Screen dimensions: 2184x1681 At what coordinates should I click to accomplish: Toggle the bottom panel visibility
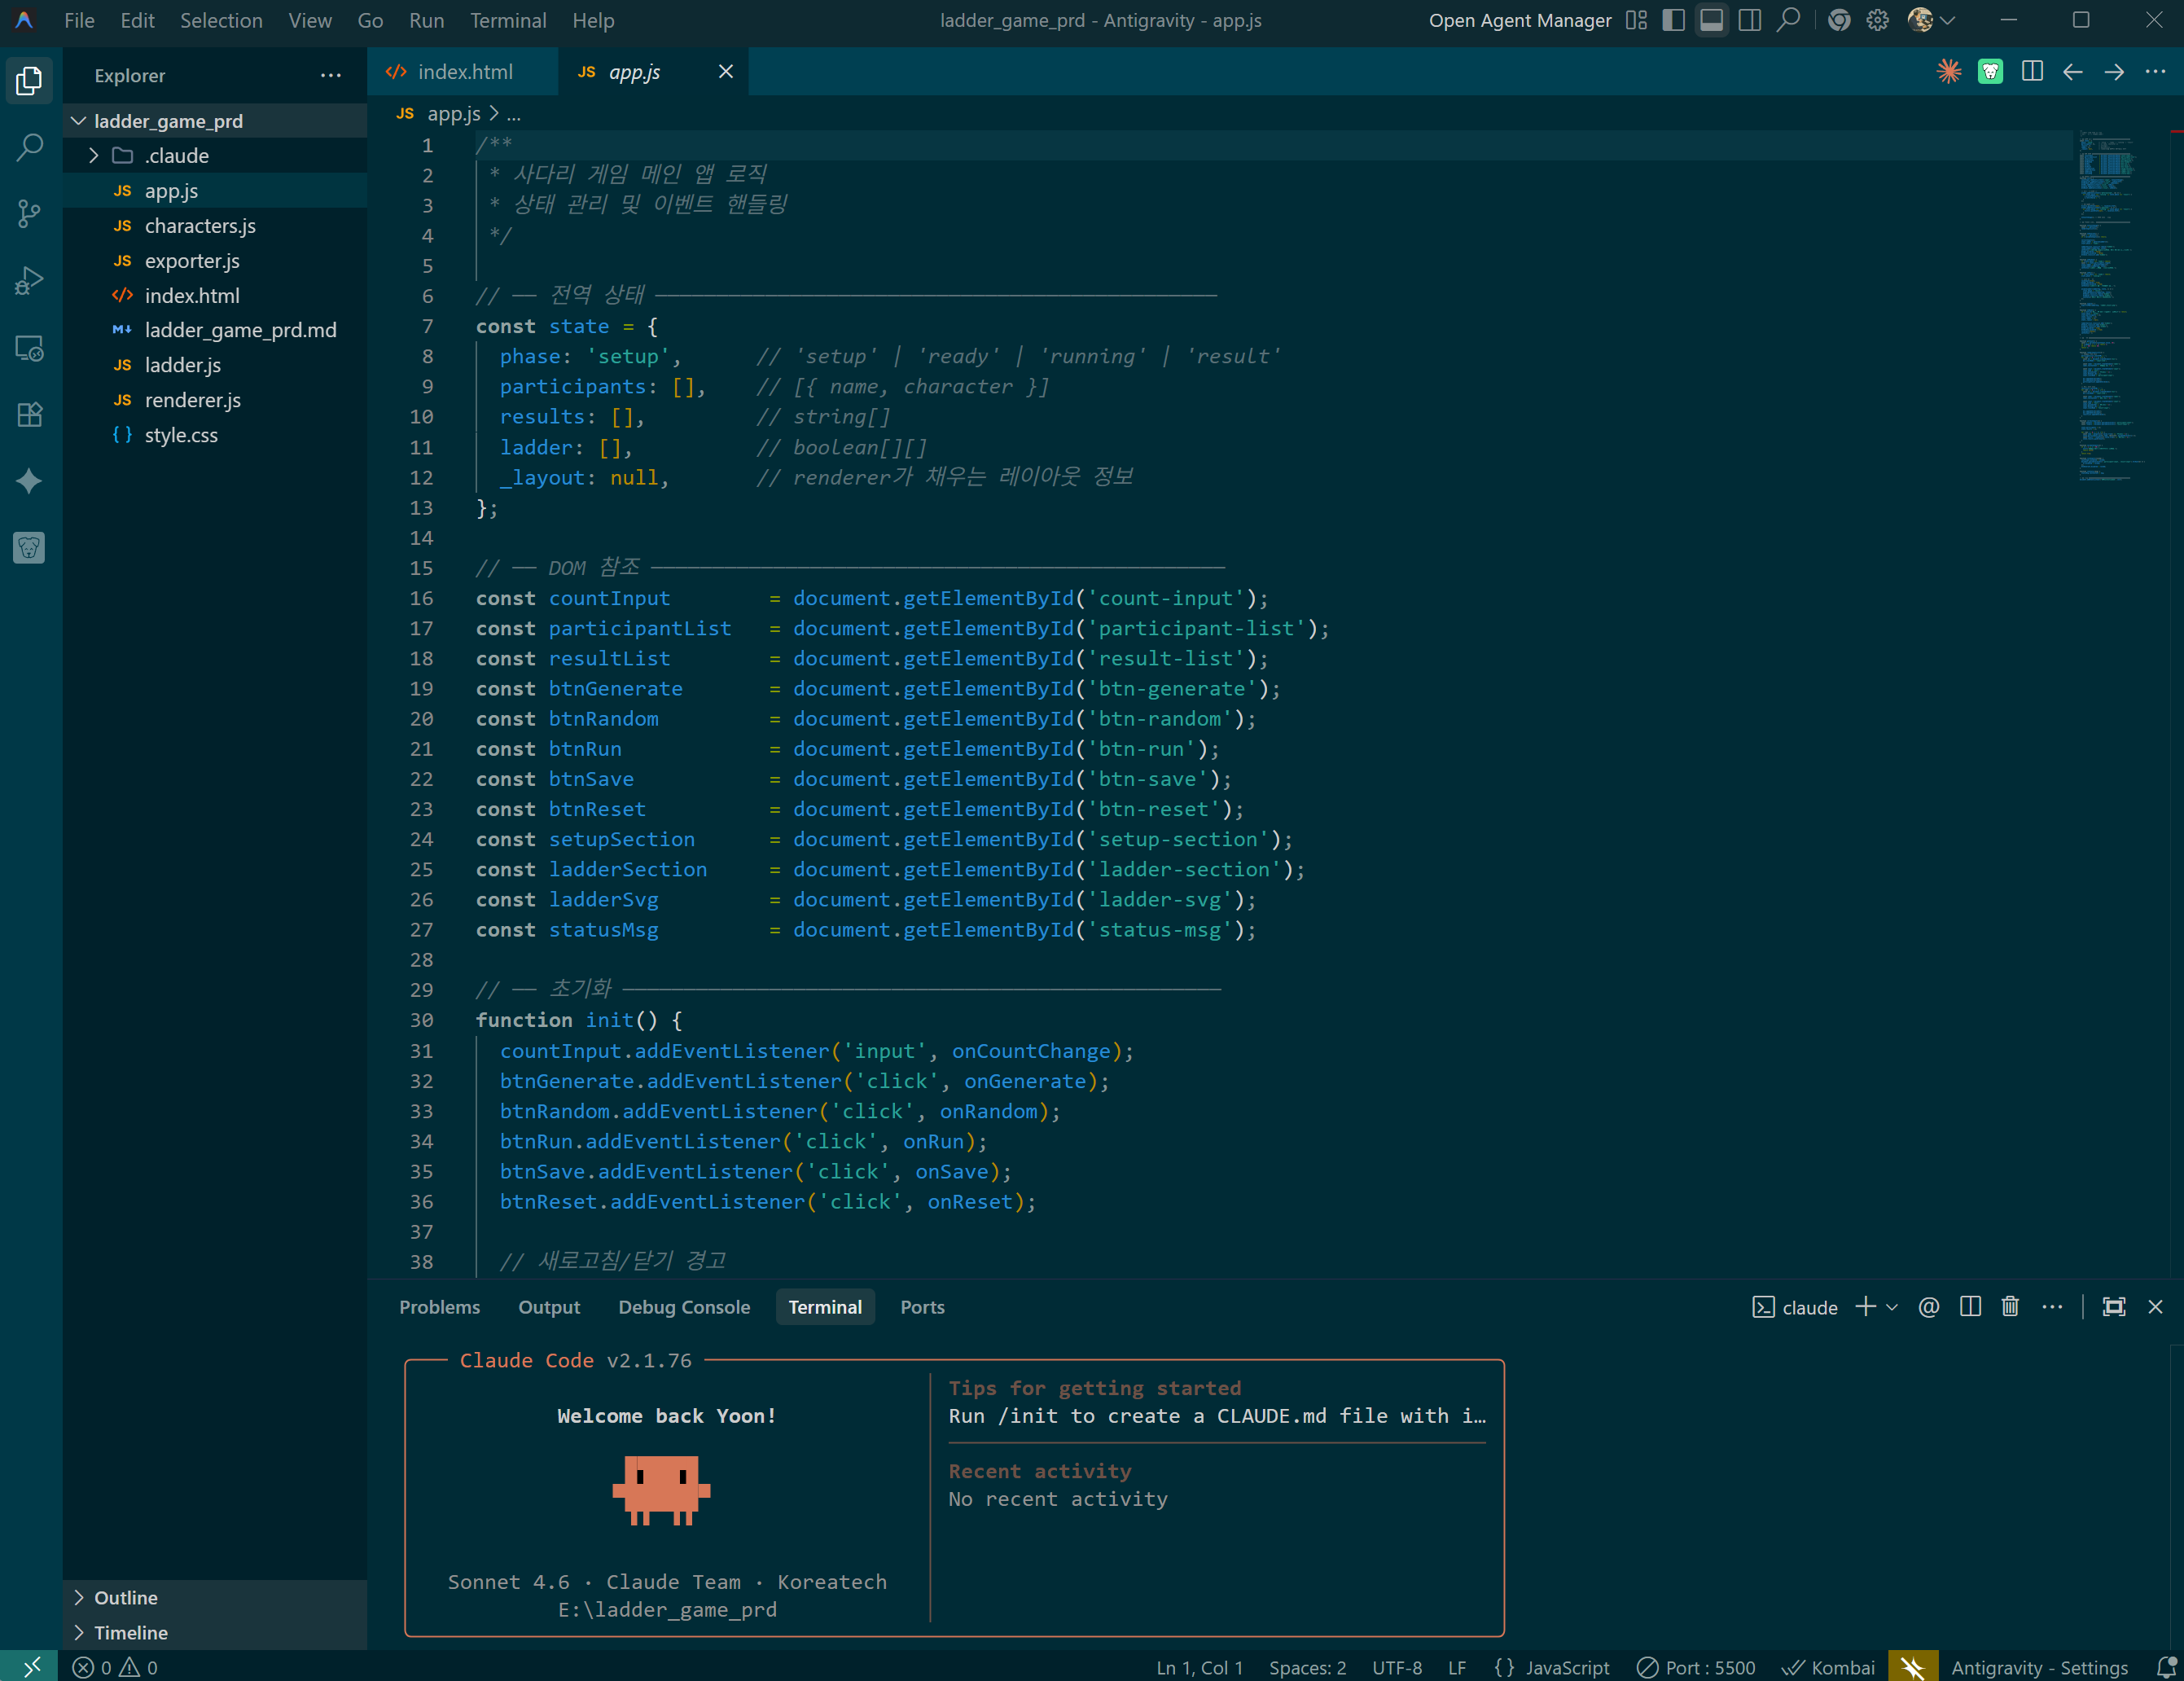coord(1711,20)
